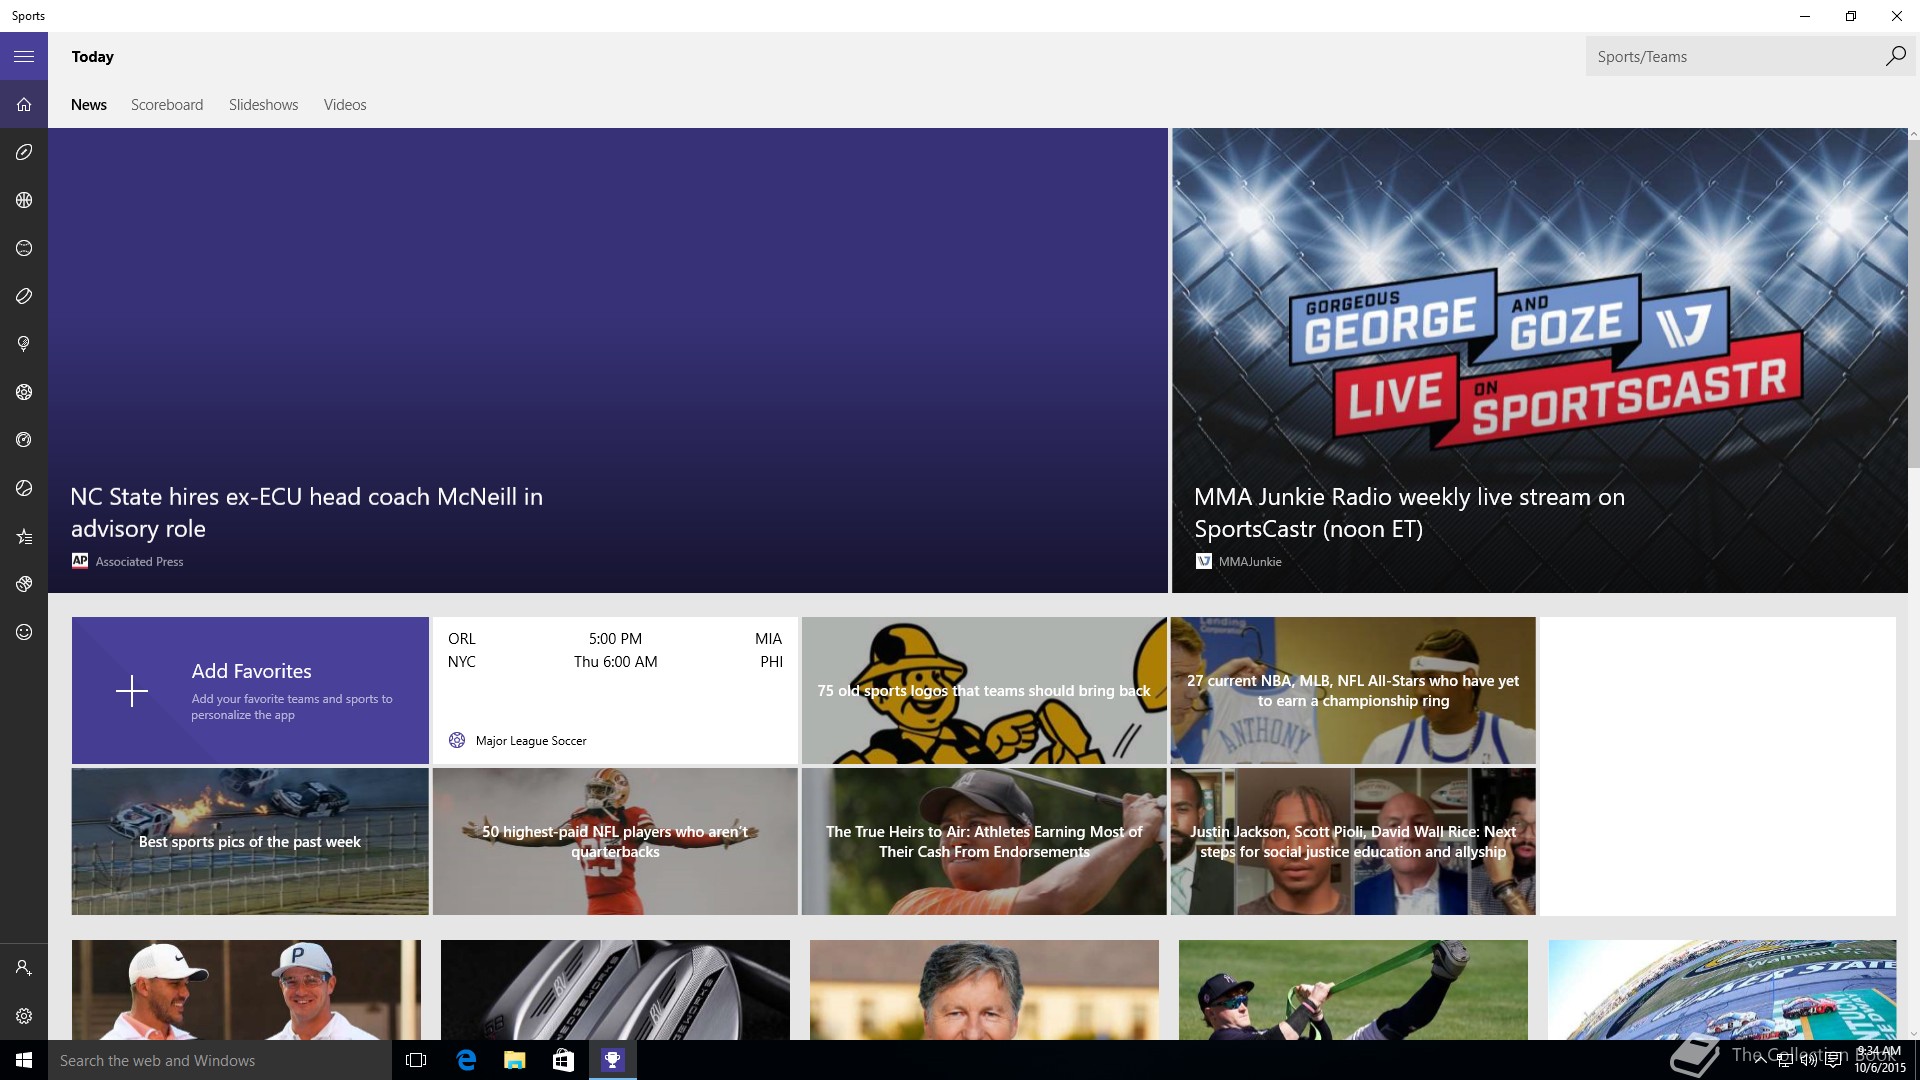Open the Store from the taskbar
1920x1080 pixels.
tap(564, 1060)
